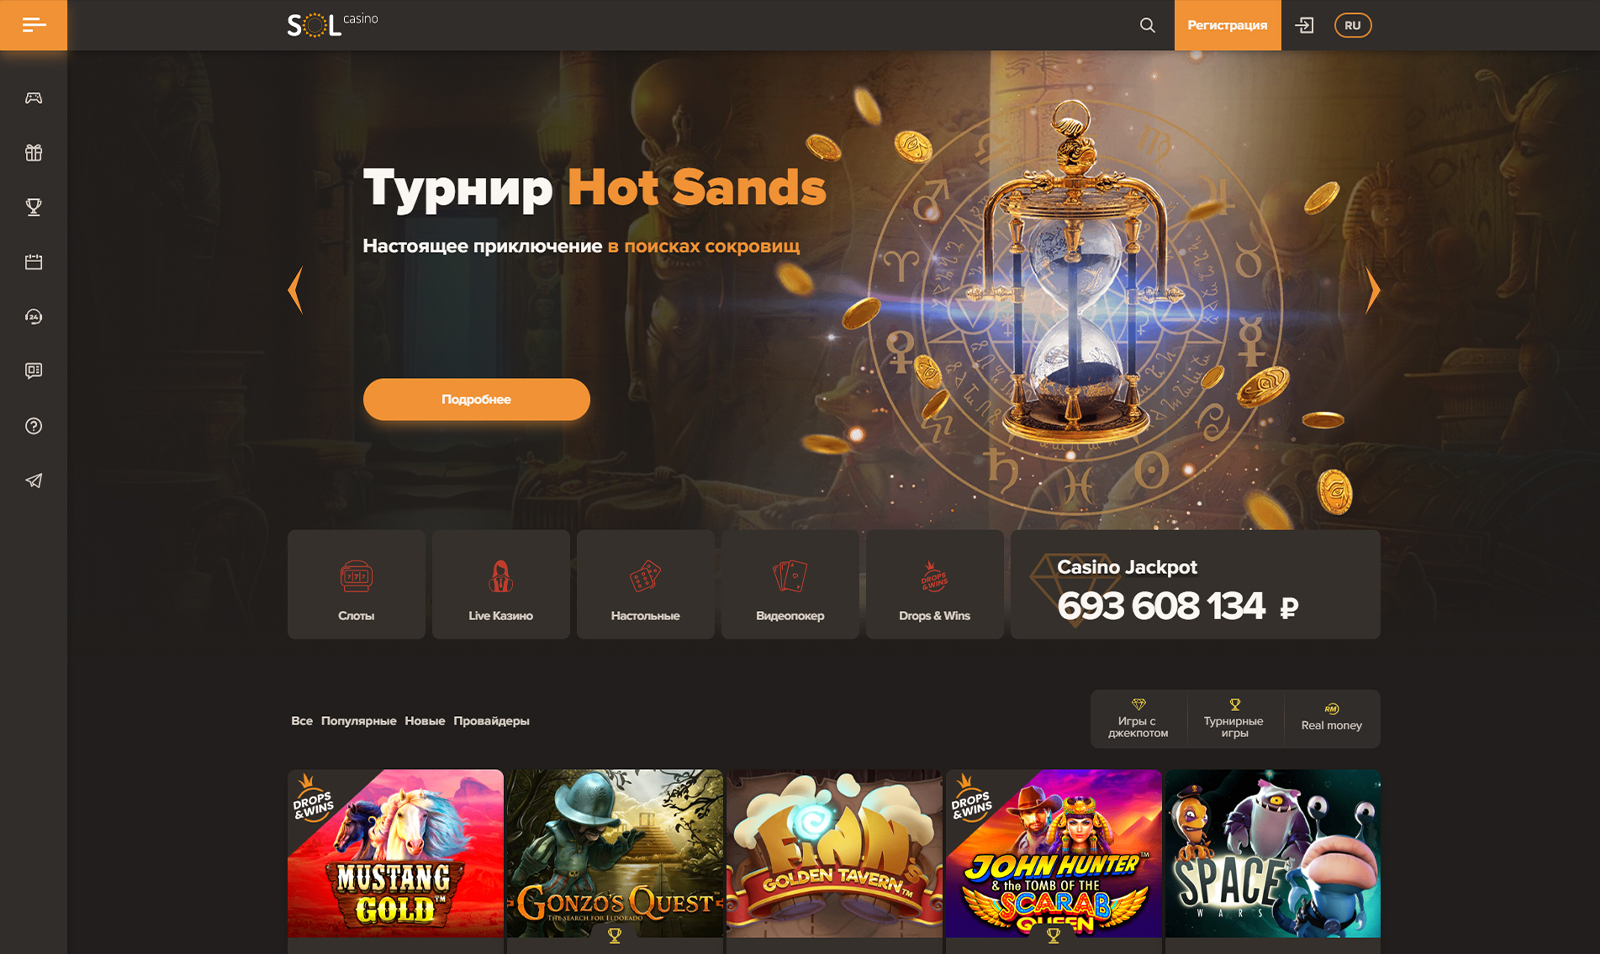Go to next banner slide arrow

point(1372,291)
